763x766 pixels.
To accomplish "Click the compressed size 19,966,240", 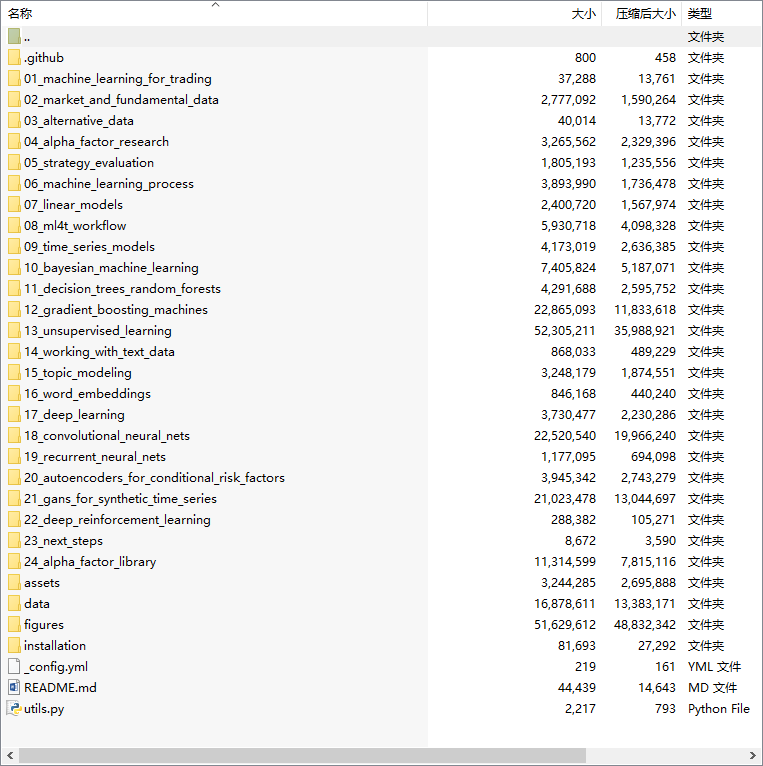I will (x=645, y=435).
